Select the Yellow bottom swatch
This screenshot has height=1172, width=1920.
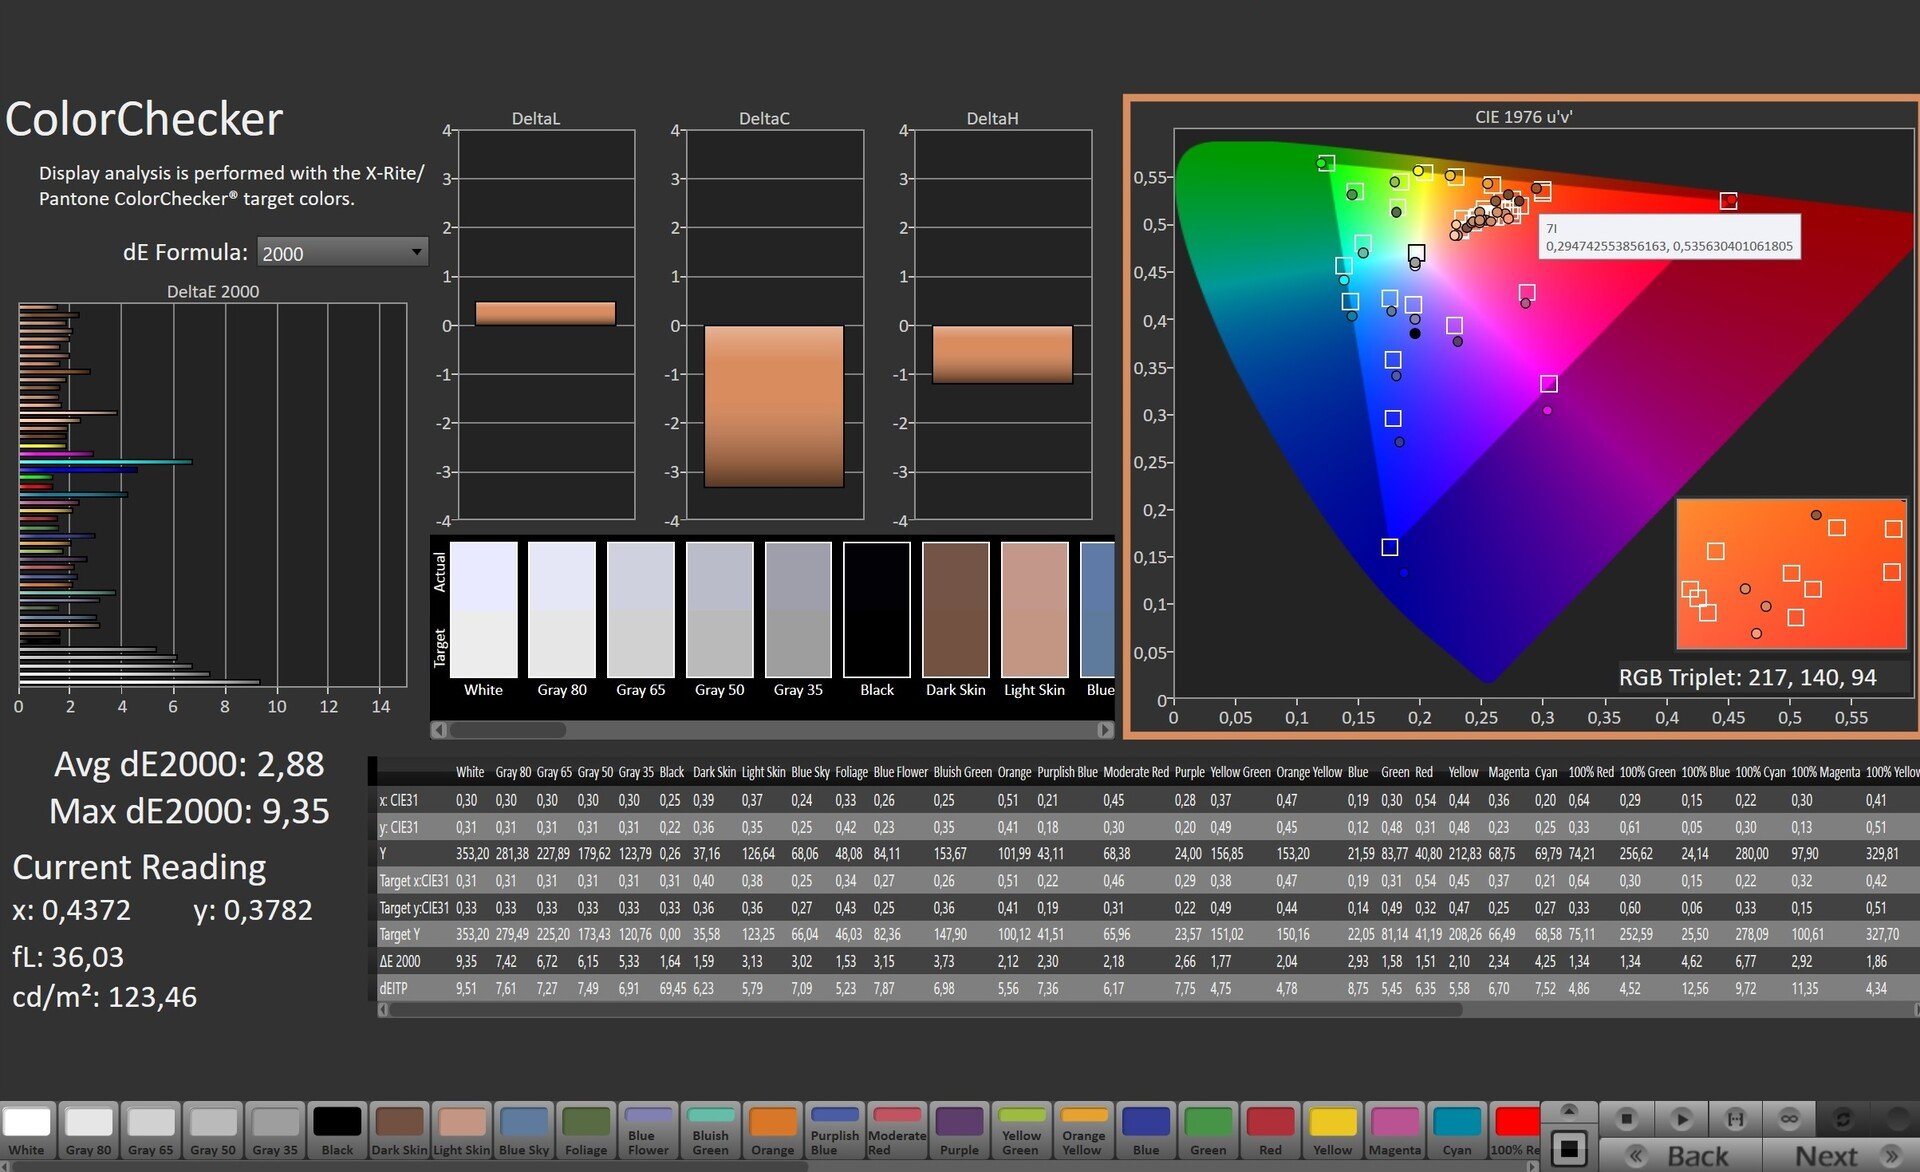click(1332, 1130)
